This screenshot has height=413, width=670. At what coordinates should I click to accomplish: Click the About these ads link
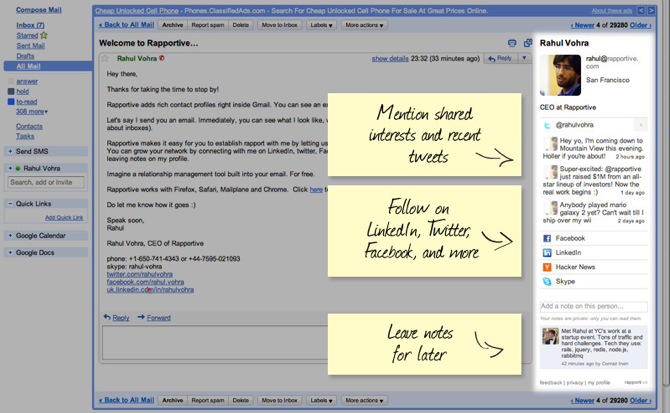point(611,11)
